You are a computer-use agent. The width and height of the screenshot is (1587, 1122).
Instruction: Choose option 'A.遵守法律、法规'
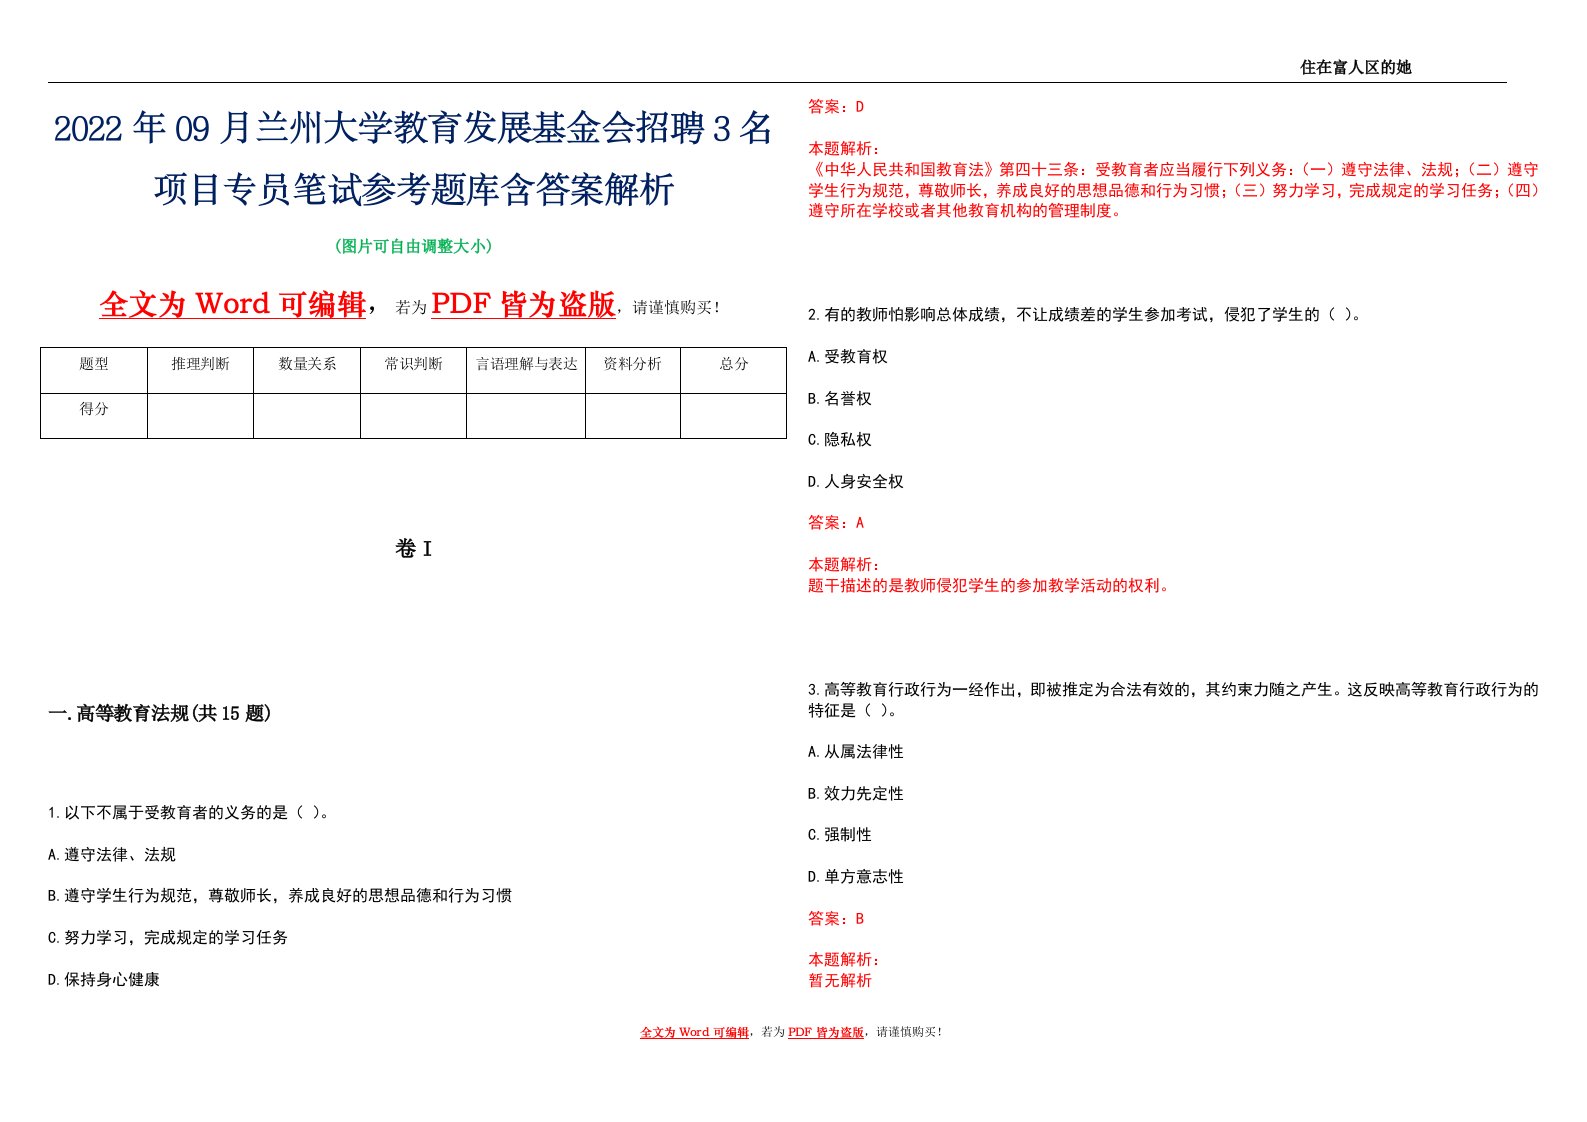click(x=112, y=855)
